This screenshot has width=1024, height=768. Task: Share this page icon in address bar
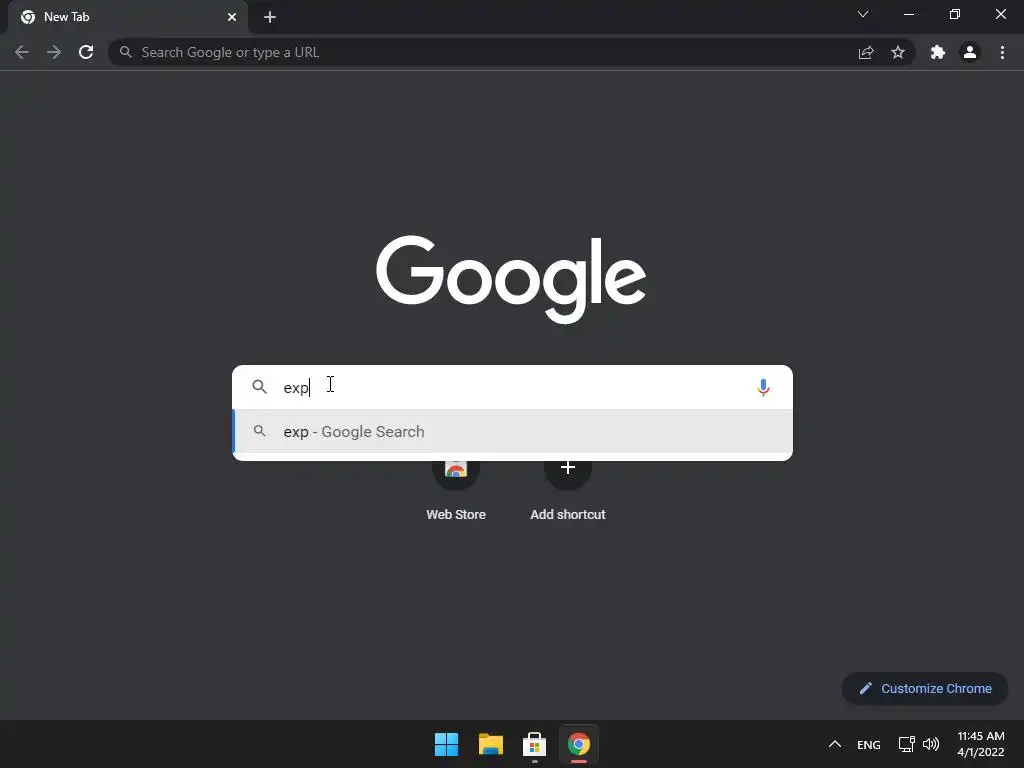866,52
